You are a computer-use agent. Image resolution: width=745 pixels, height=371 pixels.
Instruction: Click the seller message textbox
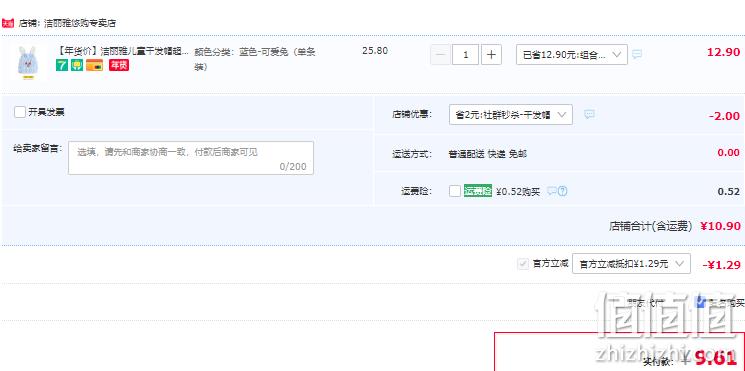tap(191, 158)
